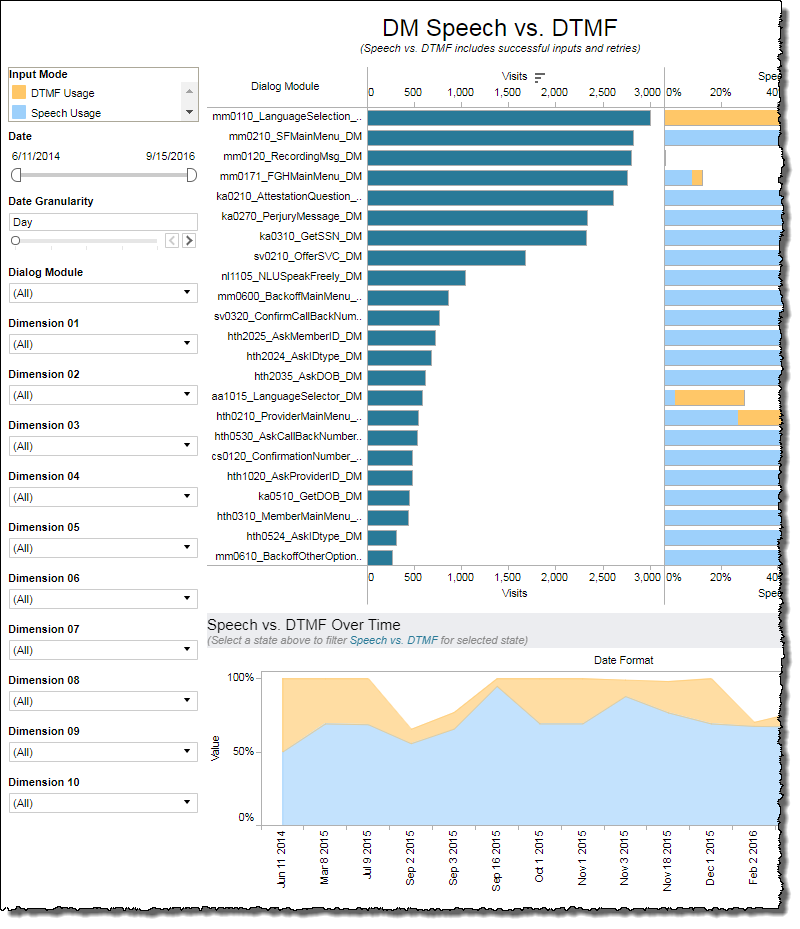The image size is (800, 929).
Task: Click the Date range end handle
Action: point(192,175)
